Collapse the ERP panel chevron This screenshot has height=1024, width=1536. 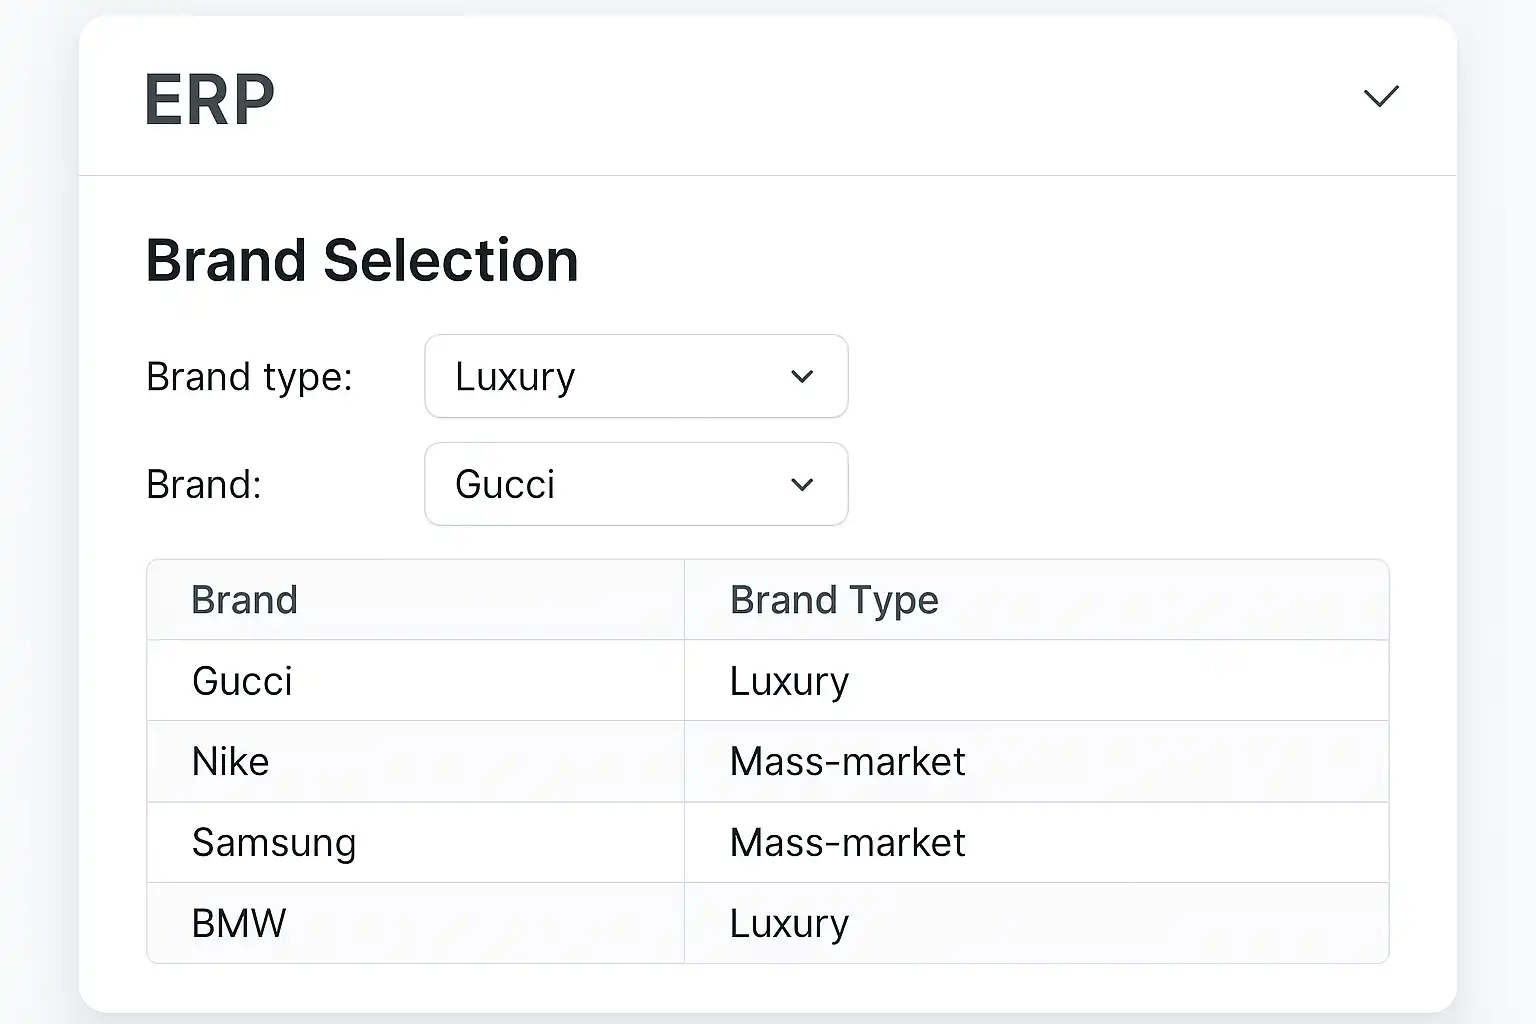(x=1381, y=96)
